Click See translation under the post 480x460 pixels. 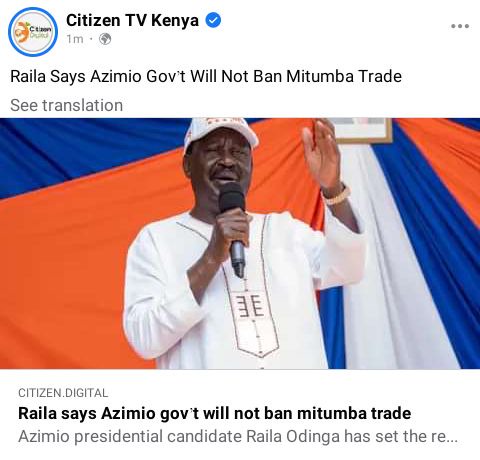(67, 105)
